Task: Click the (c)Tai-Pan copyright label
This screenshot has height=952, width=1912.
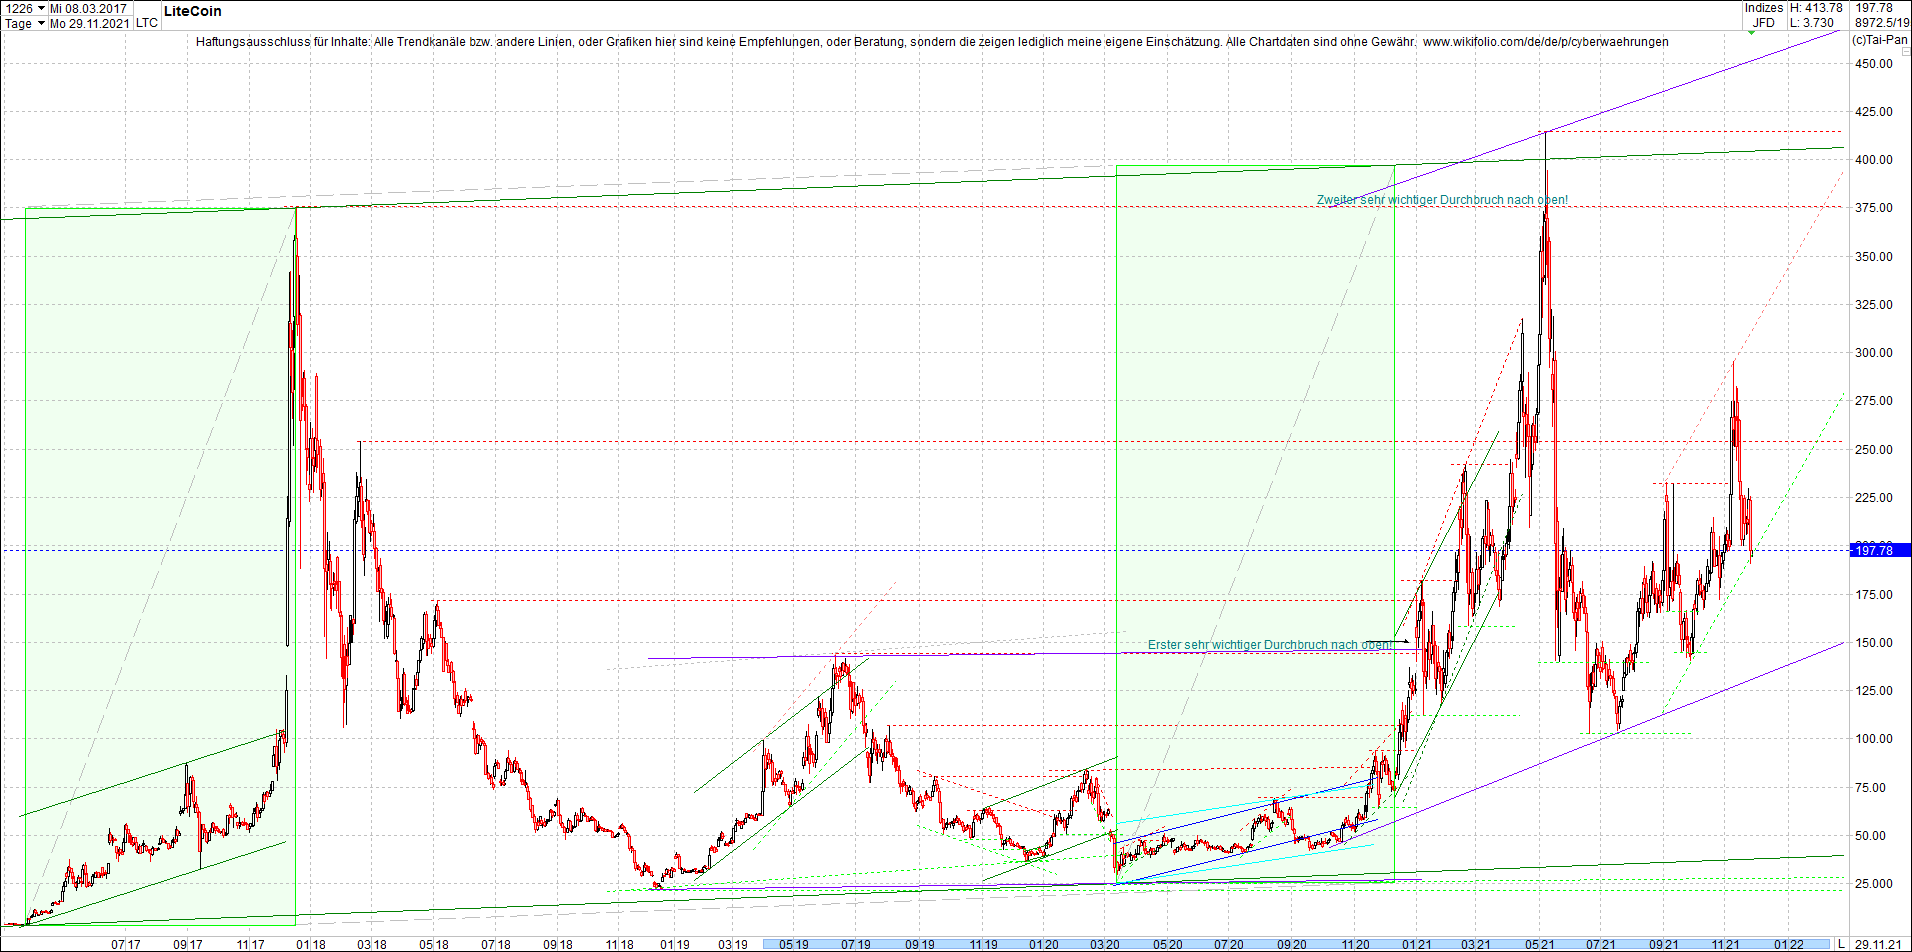Action: (1879, 40)
